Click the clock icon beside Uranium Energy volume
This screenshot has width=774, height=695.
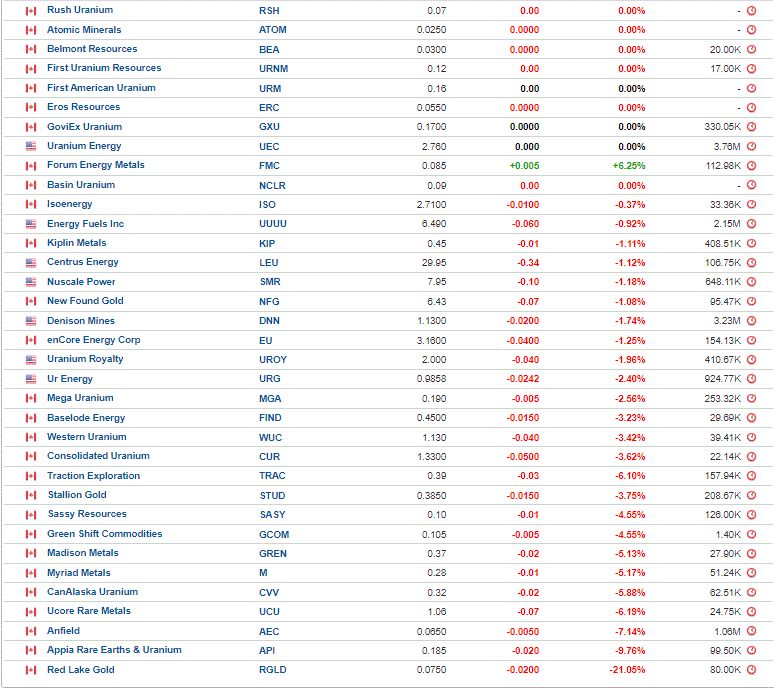coord(751,146)
